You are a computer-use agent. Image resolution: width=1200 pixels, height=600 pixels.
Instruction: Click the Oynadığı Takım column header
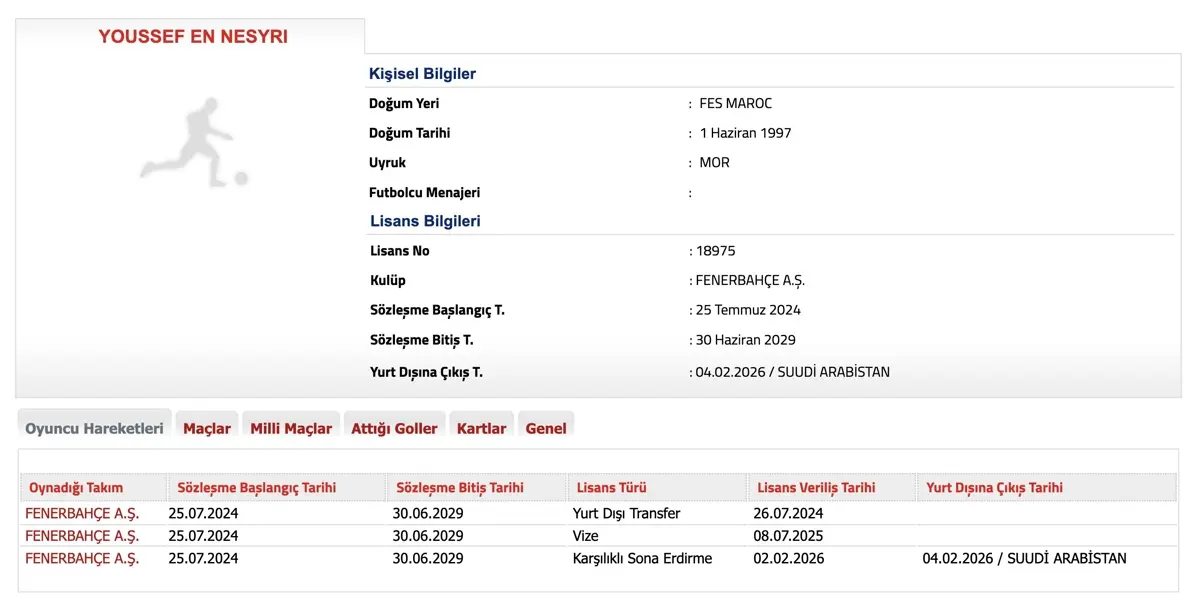(x=76, y=488)
